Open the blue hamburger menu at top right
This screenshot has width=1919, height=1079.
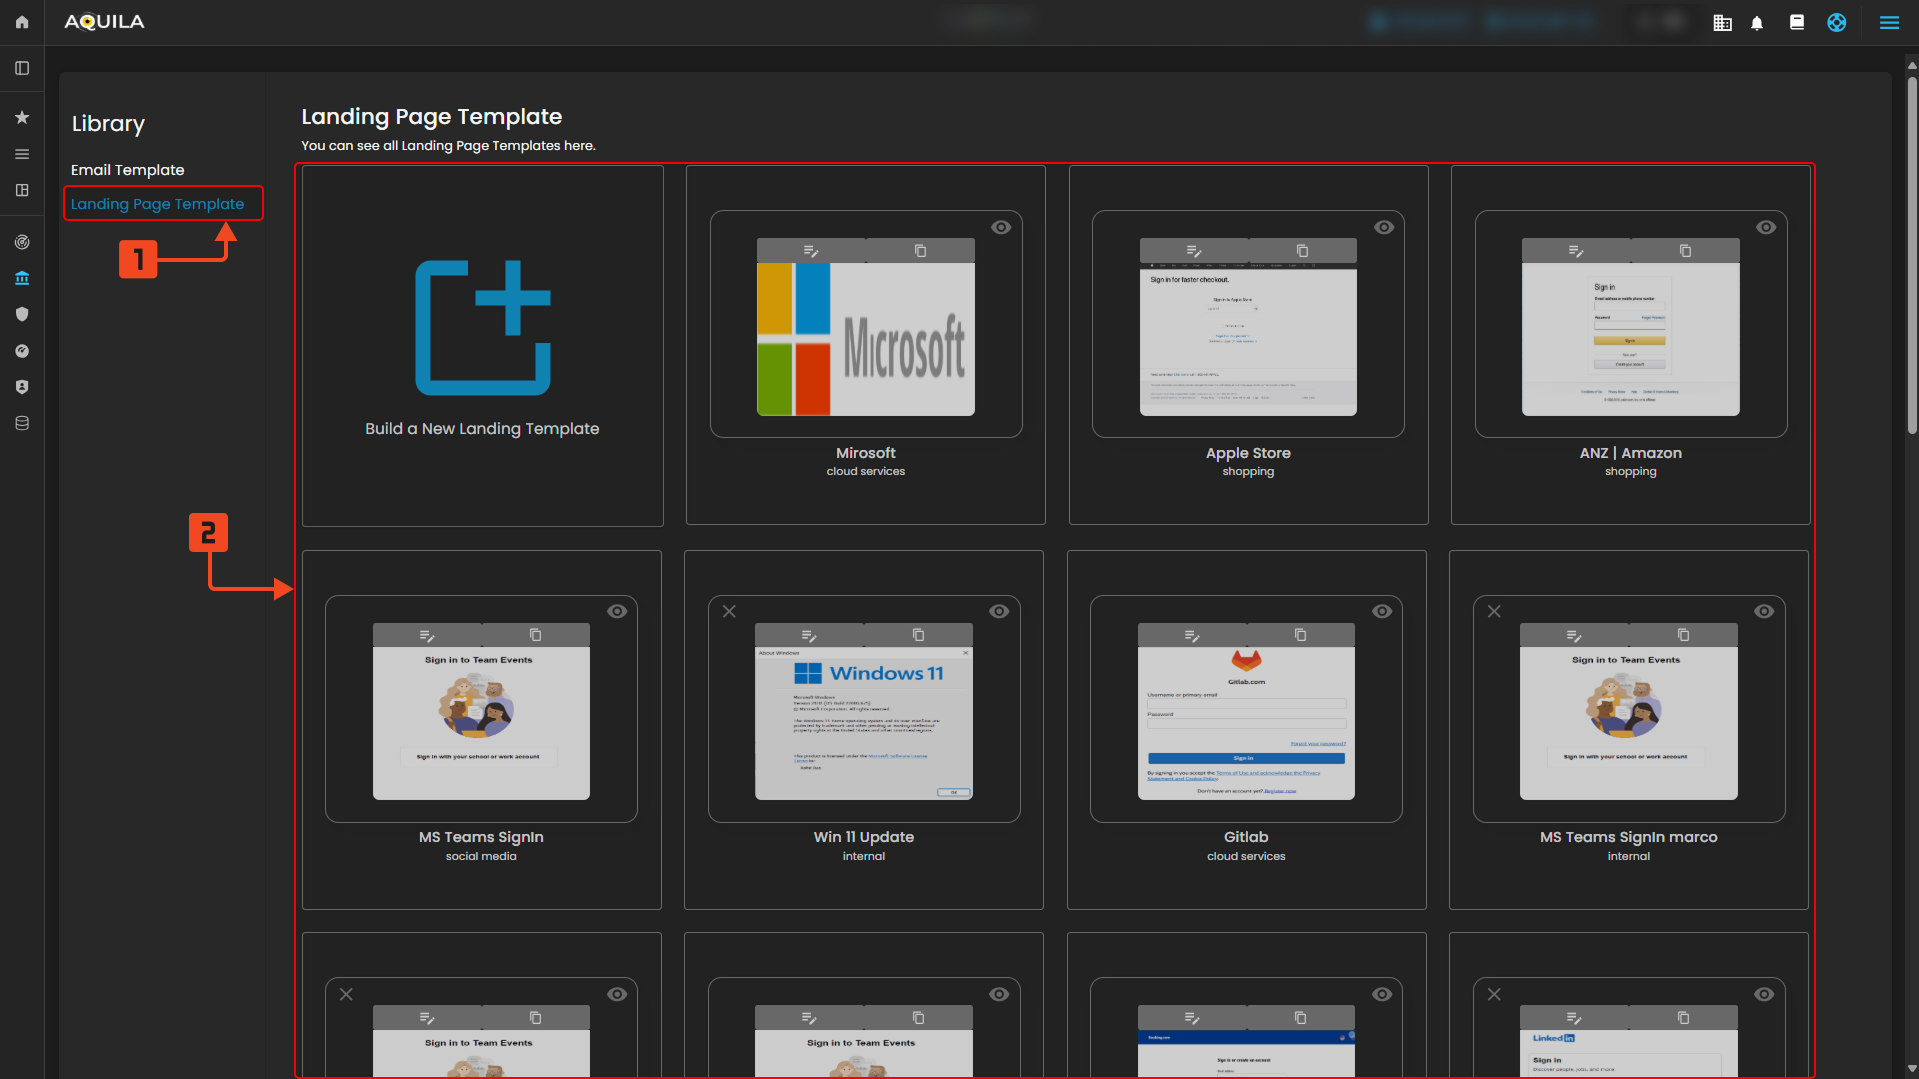pyautogui.click(x=1889, y=22)
